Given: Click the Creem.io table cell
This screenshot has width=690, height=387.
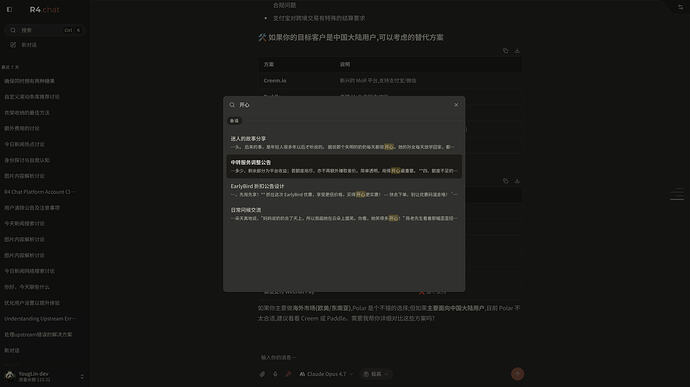Looking at the screenshot, I should point(275,81).
